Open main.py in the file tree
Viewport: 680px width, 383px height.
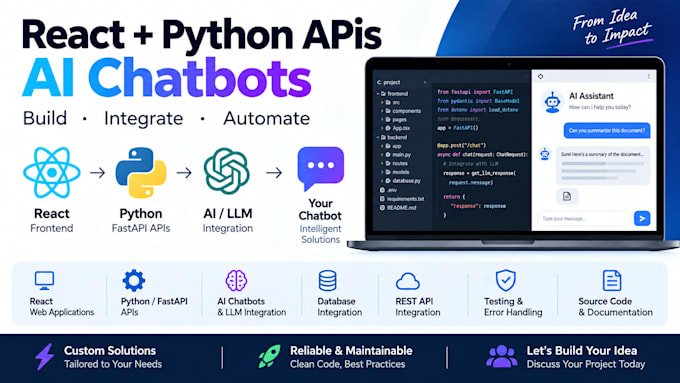(402, 155)
